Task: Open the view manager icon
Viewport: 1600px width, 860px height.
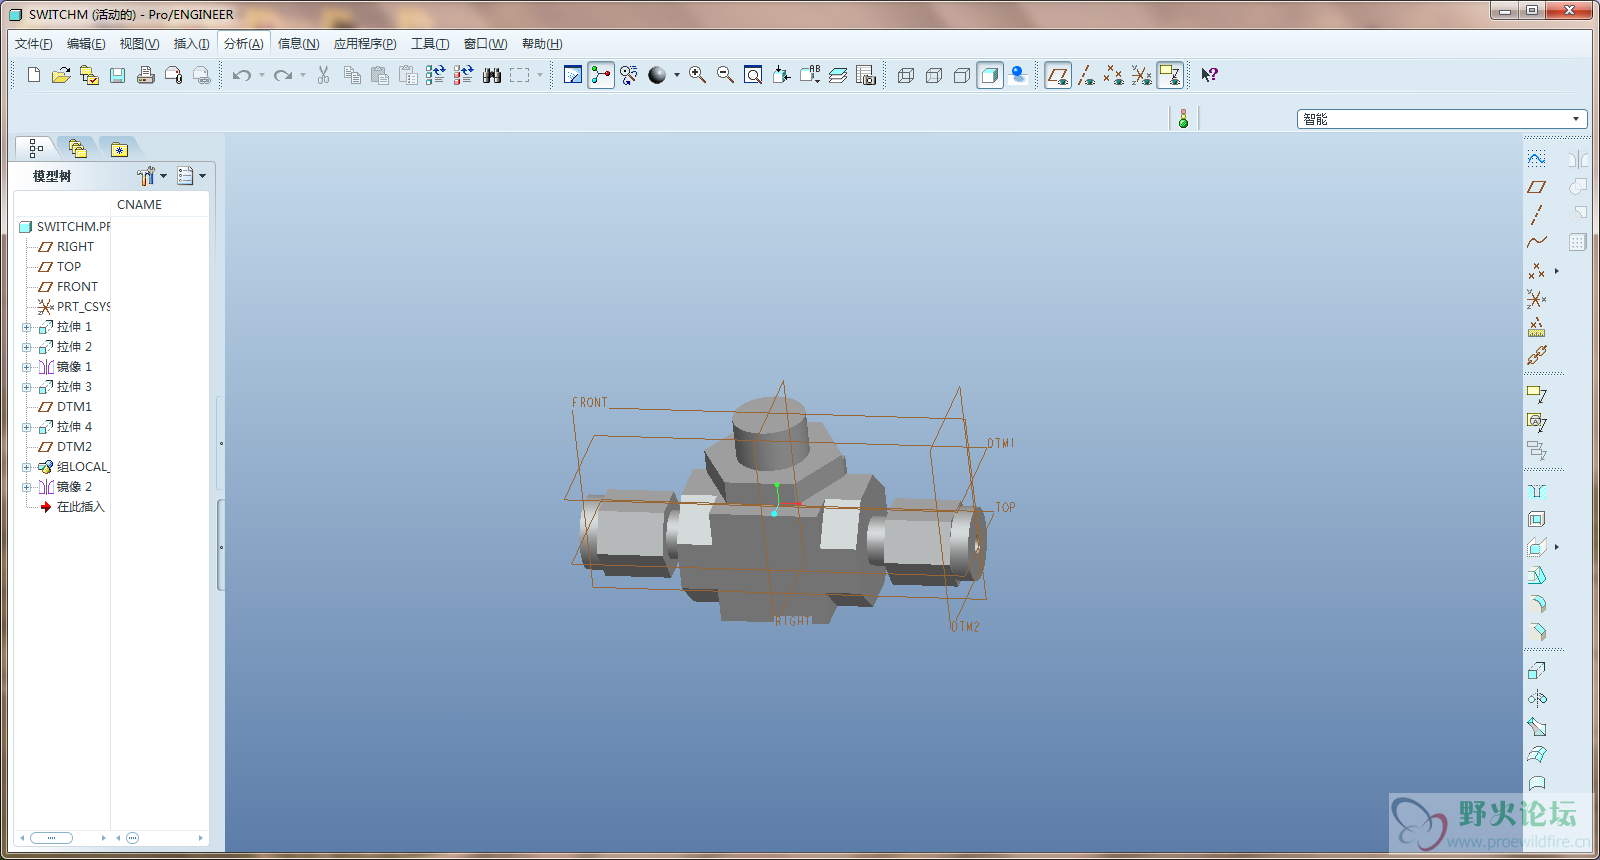Action: (x=866, y=75)
